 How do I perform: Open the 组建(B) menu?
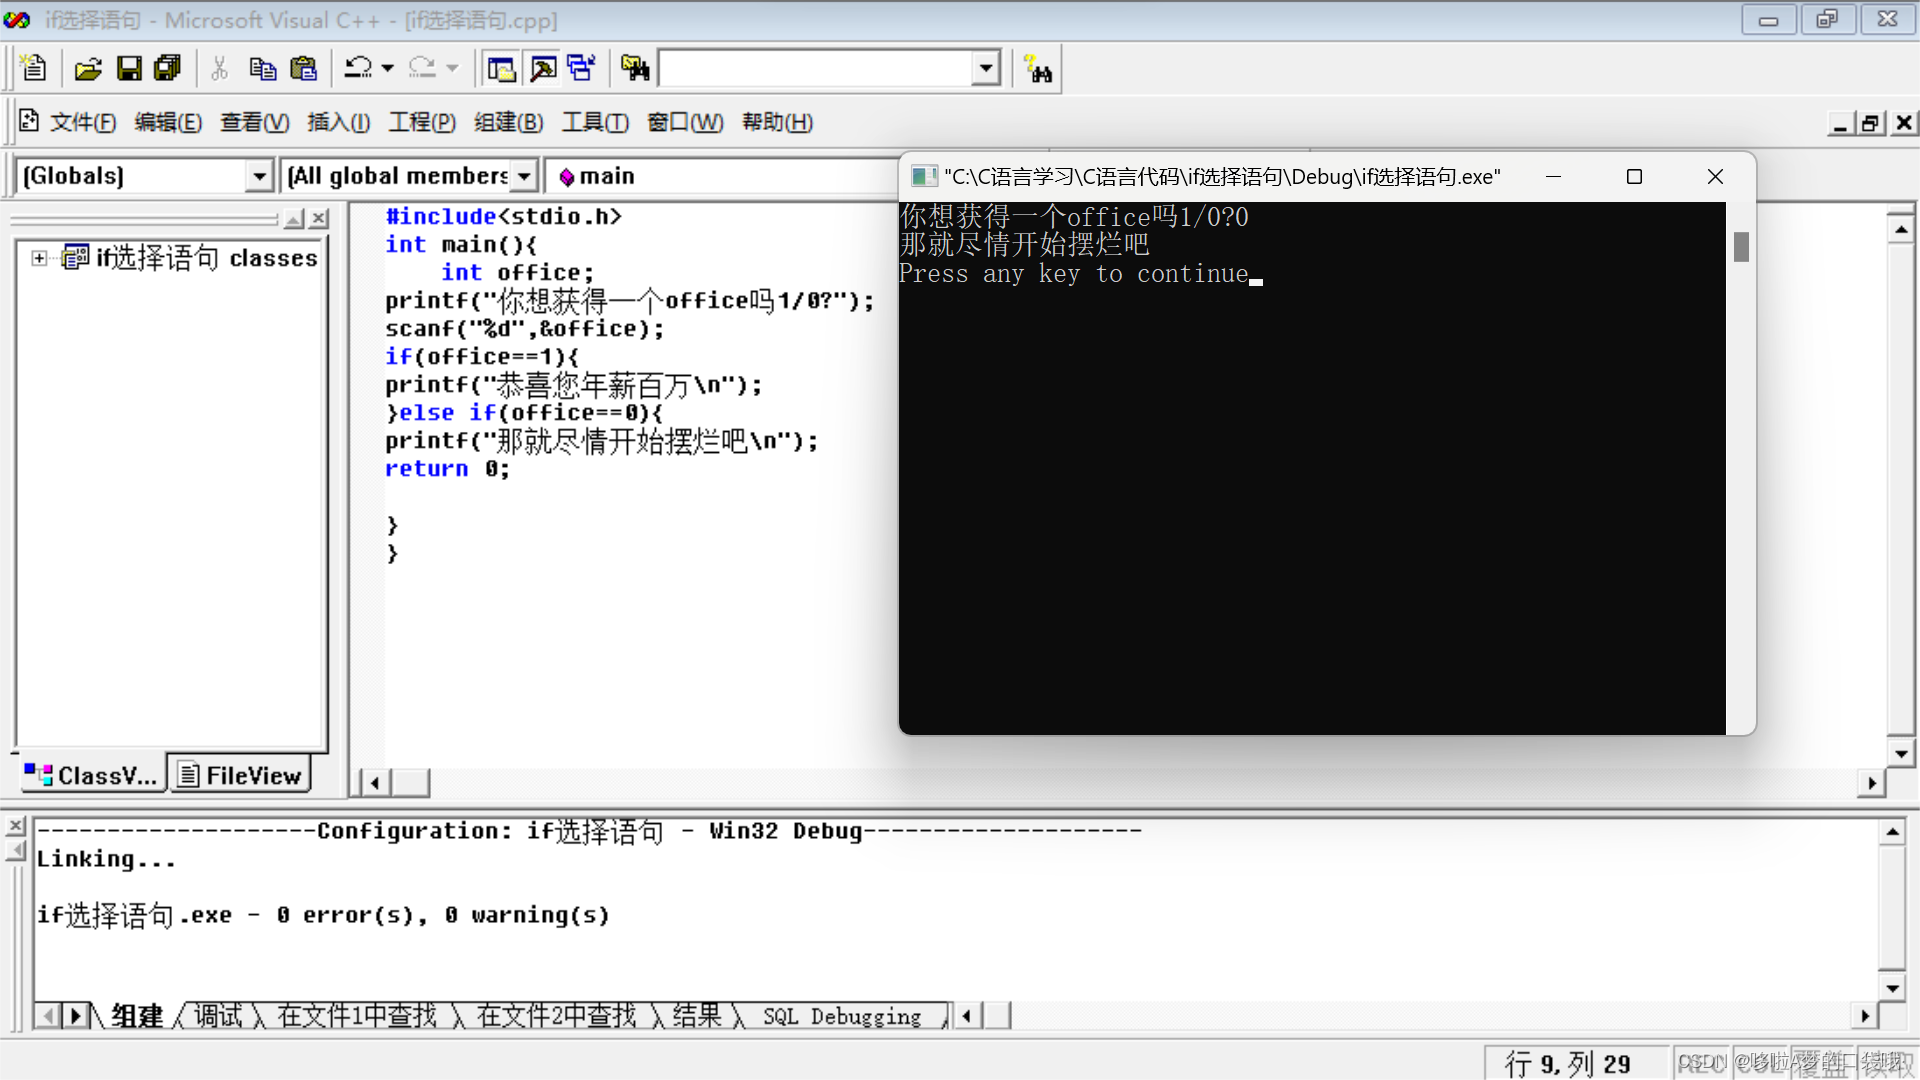[x=509, y=122]
